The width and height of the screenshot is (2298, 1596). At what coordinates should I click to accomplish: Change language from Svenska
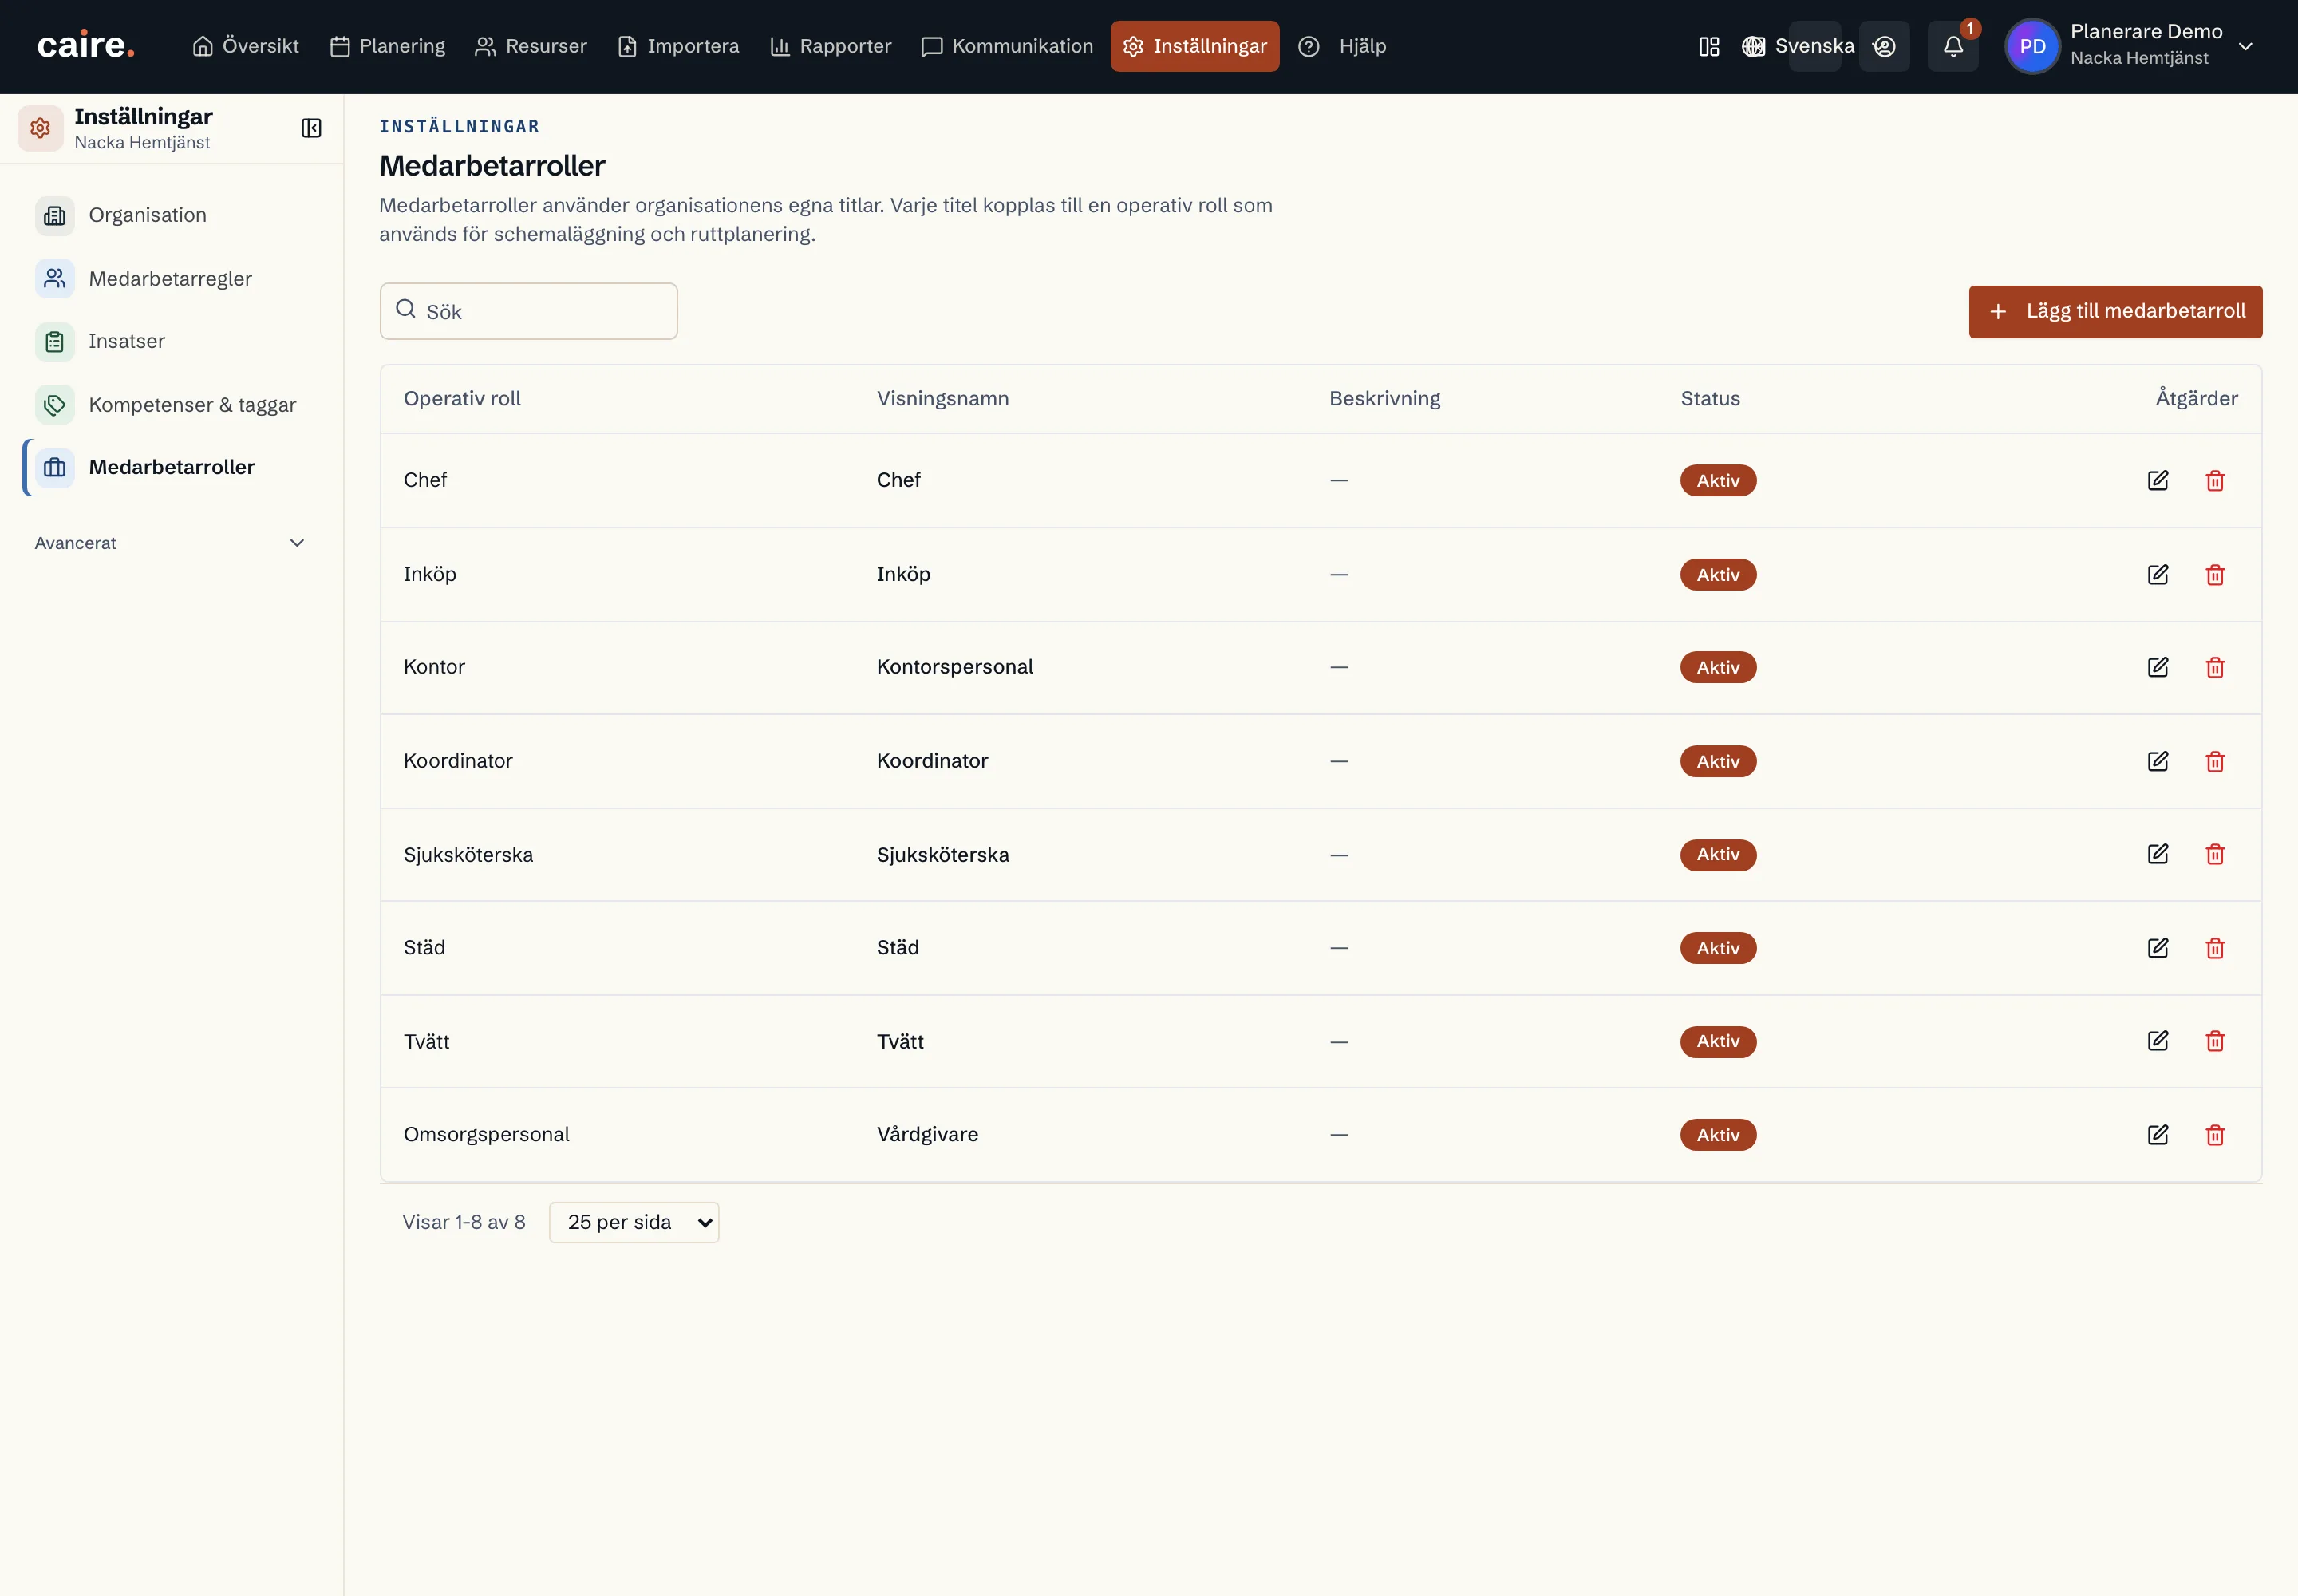click(1798, 46)
